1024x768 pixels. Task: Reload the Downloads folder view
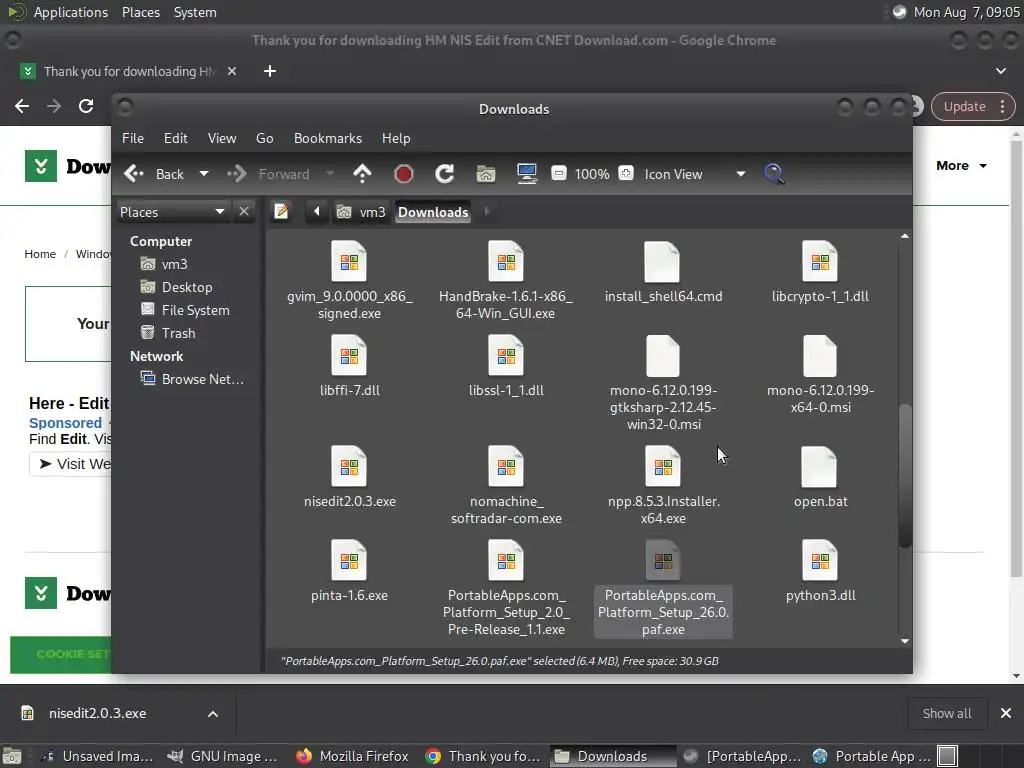click(x=445, y=174)
